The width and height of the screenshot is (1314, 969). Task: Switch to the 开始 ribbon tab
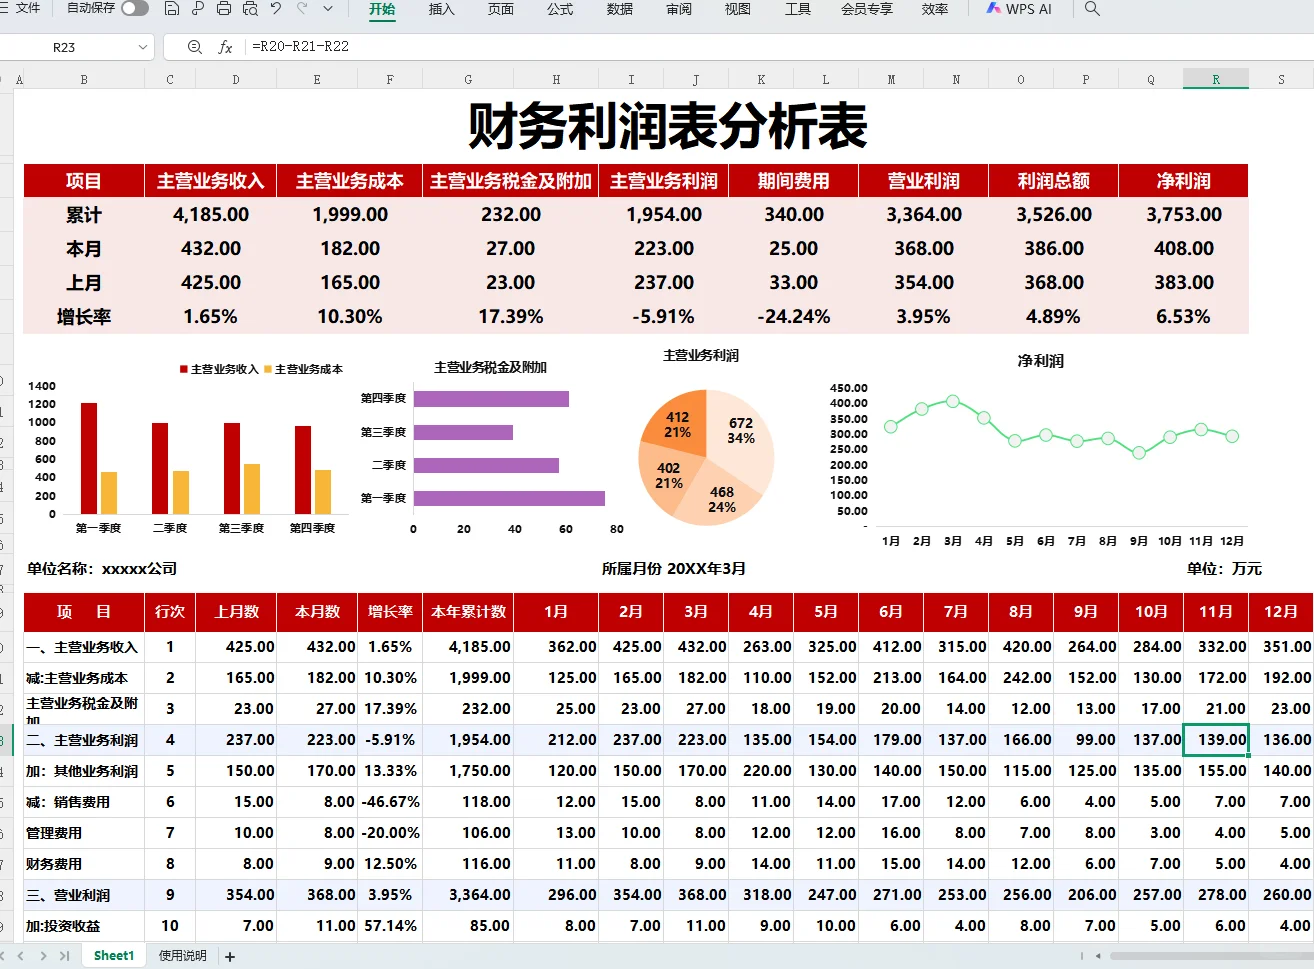pos(382,9)
